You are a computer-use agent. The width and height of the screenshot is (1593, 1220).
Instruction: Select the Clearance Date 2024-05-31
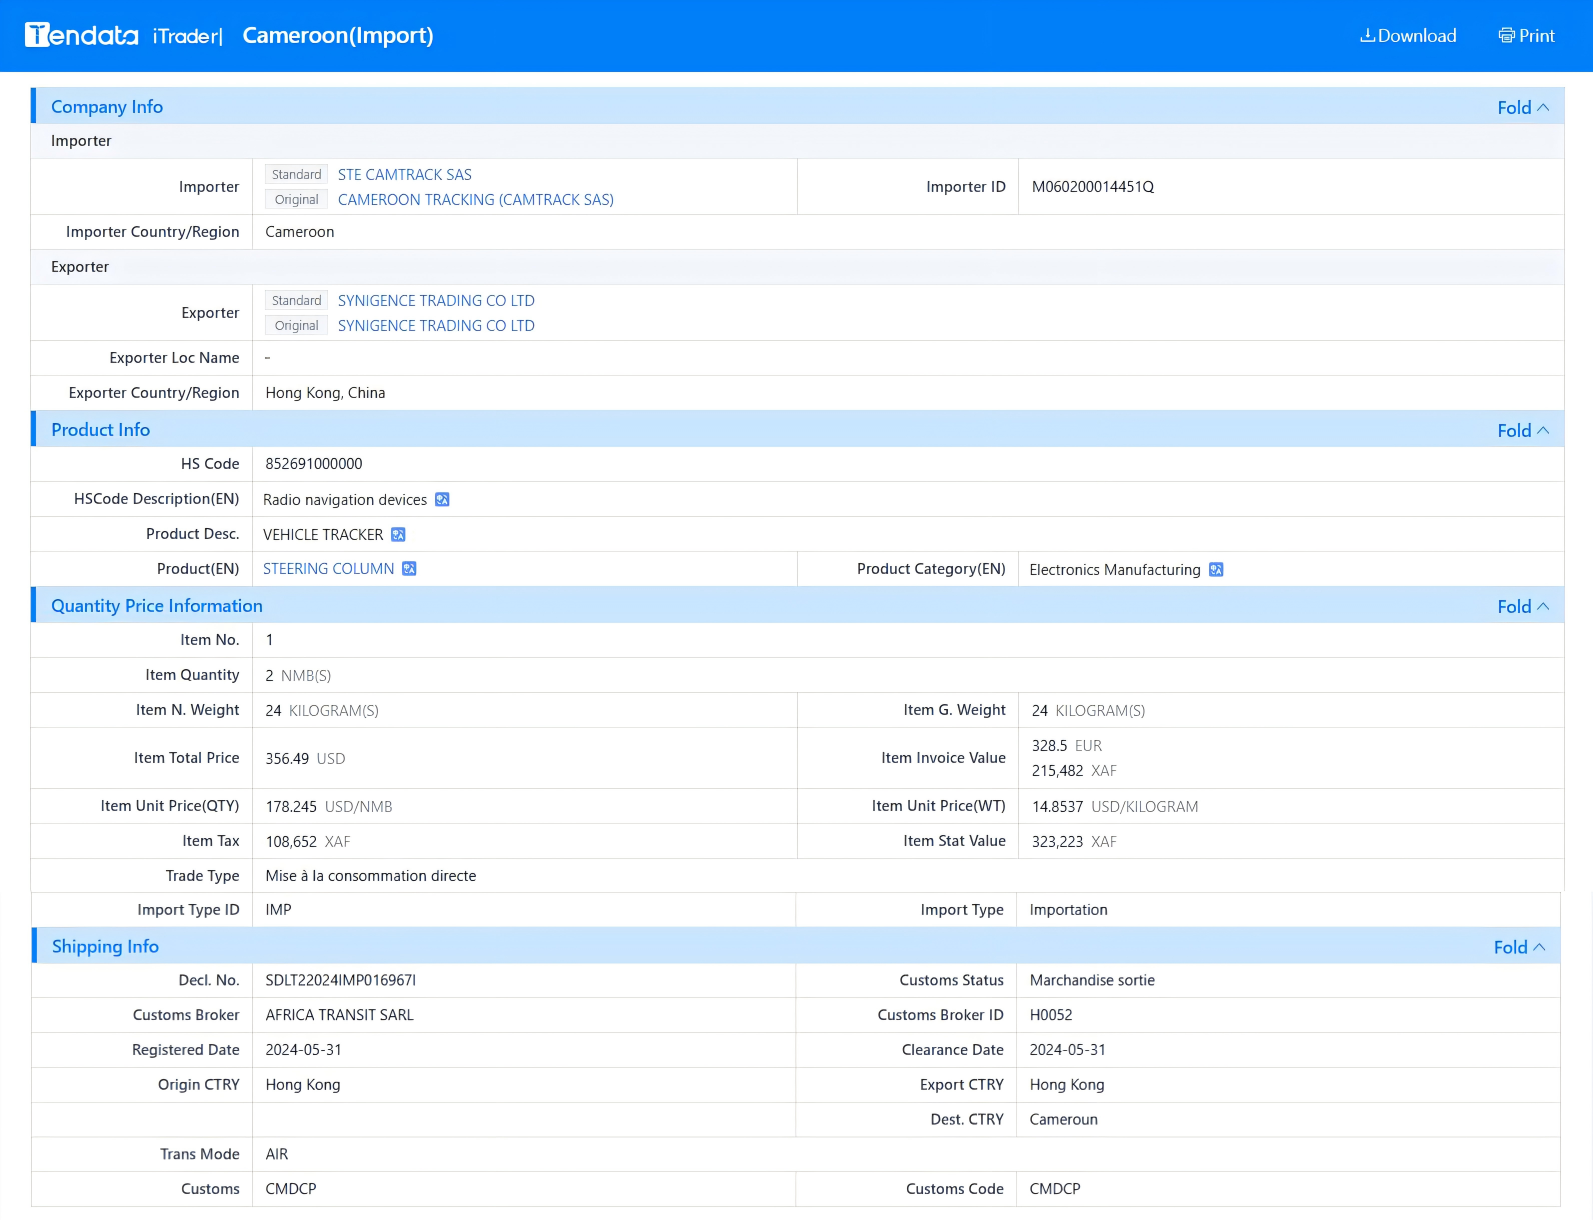click(x=1068, y=1049)
